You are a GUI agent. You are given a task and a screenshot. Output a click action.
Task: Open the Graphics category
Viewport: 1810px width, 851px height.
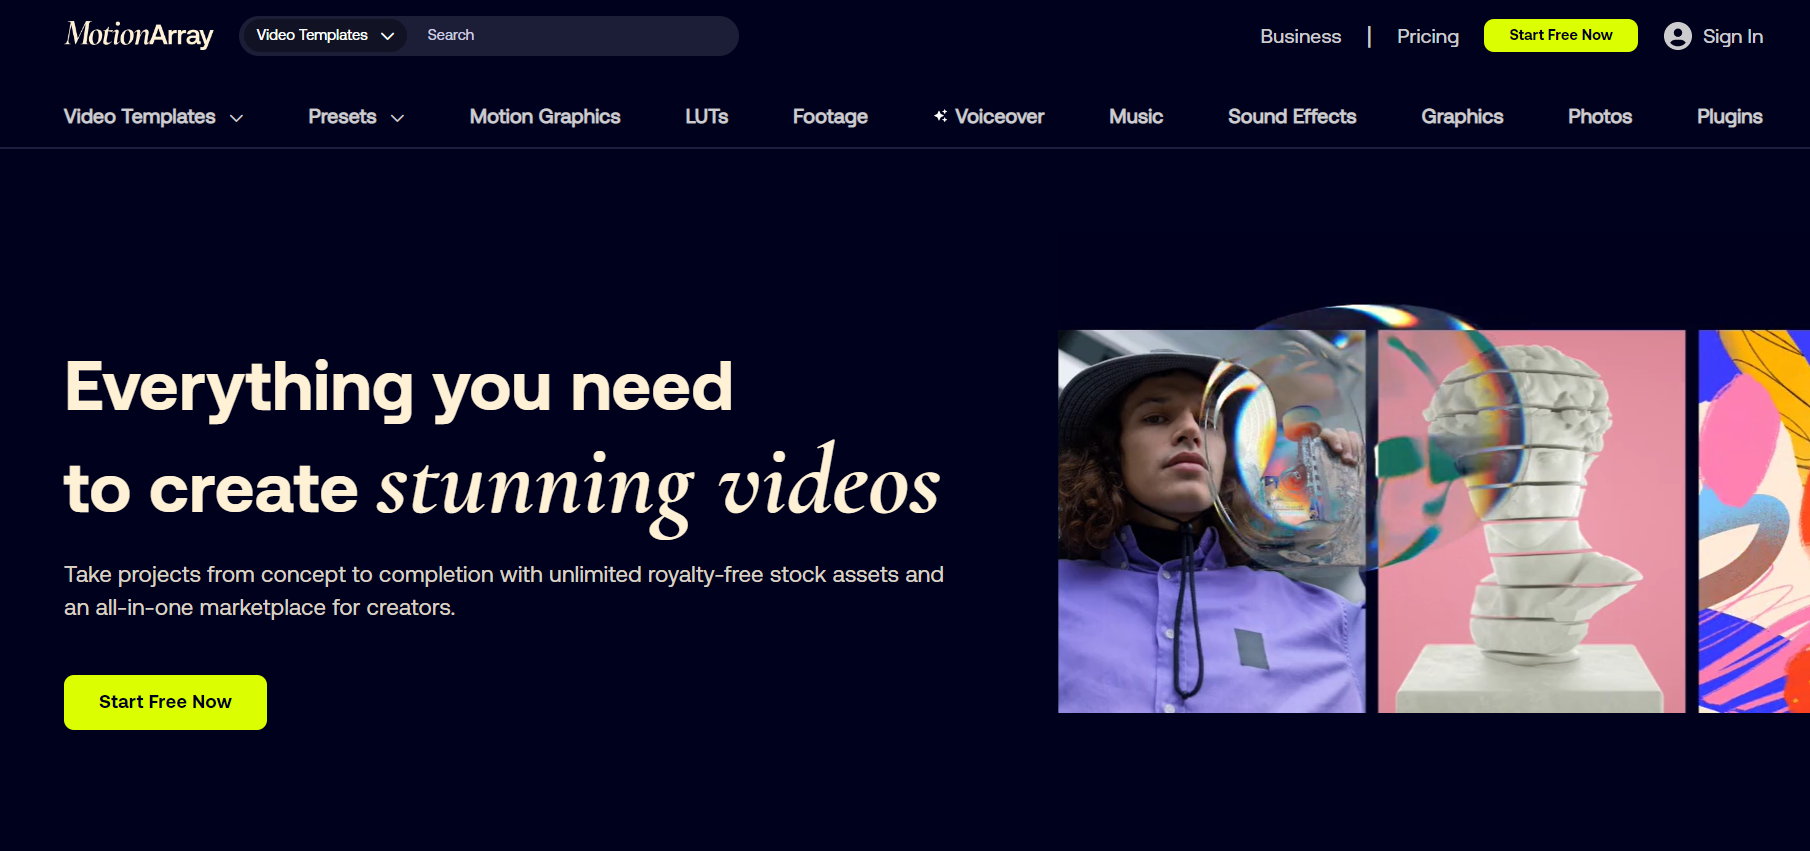[1462, 117]
